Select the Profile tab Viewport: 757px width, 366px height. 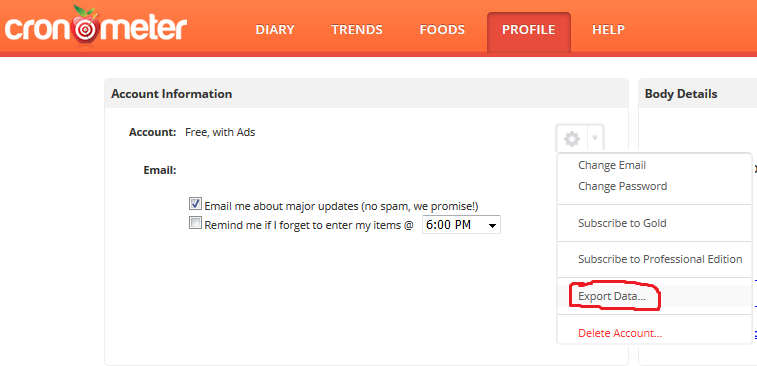529,32
